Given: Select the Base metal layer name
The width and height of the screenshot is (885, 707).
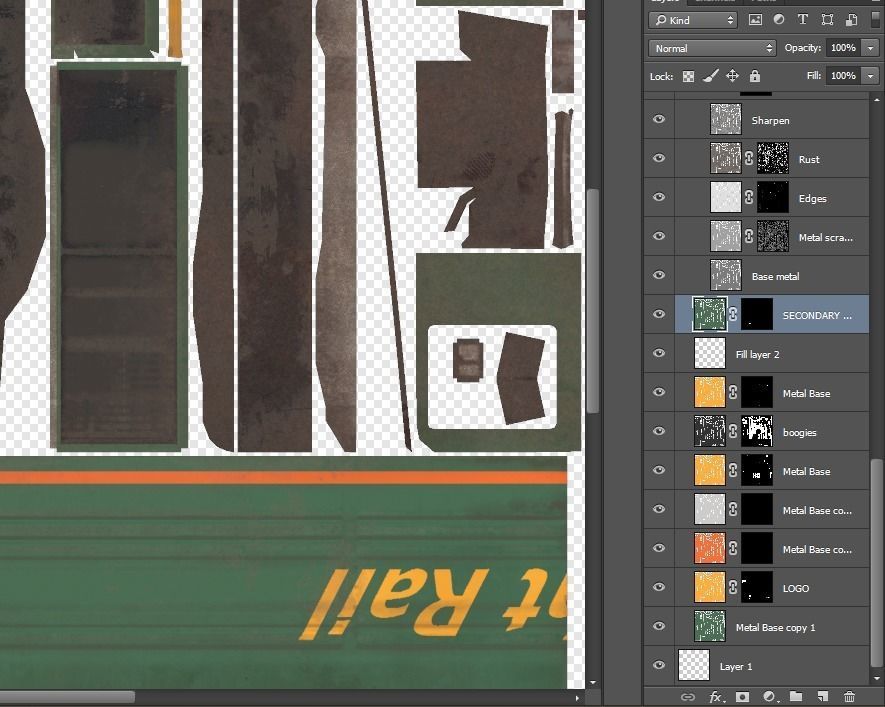Looking at the screenshot, I should click(776, 276).
